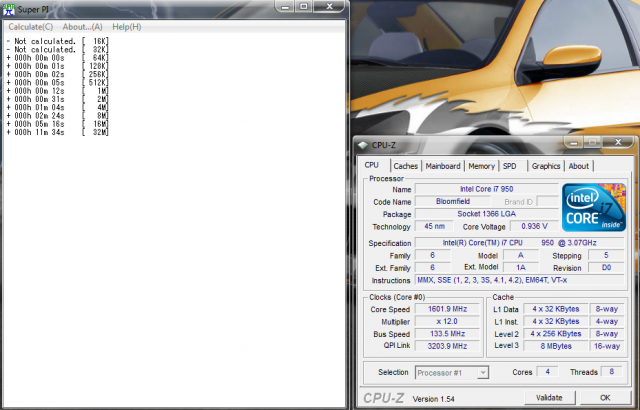Click the Cores value '4'
Image resolution: width=640 pixels, height=410 pixels.
tap(547, 372)
